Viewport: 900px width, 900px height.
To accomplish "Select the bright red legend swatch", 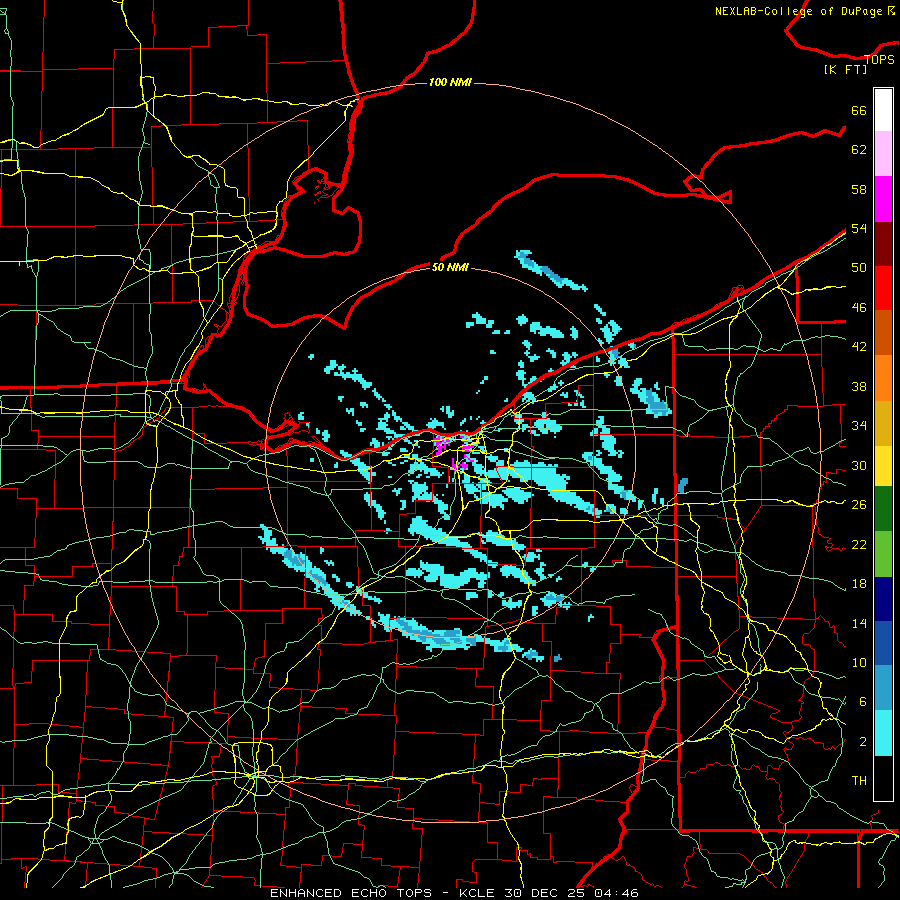I will coord(883,288).
